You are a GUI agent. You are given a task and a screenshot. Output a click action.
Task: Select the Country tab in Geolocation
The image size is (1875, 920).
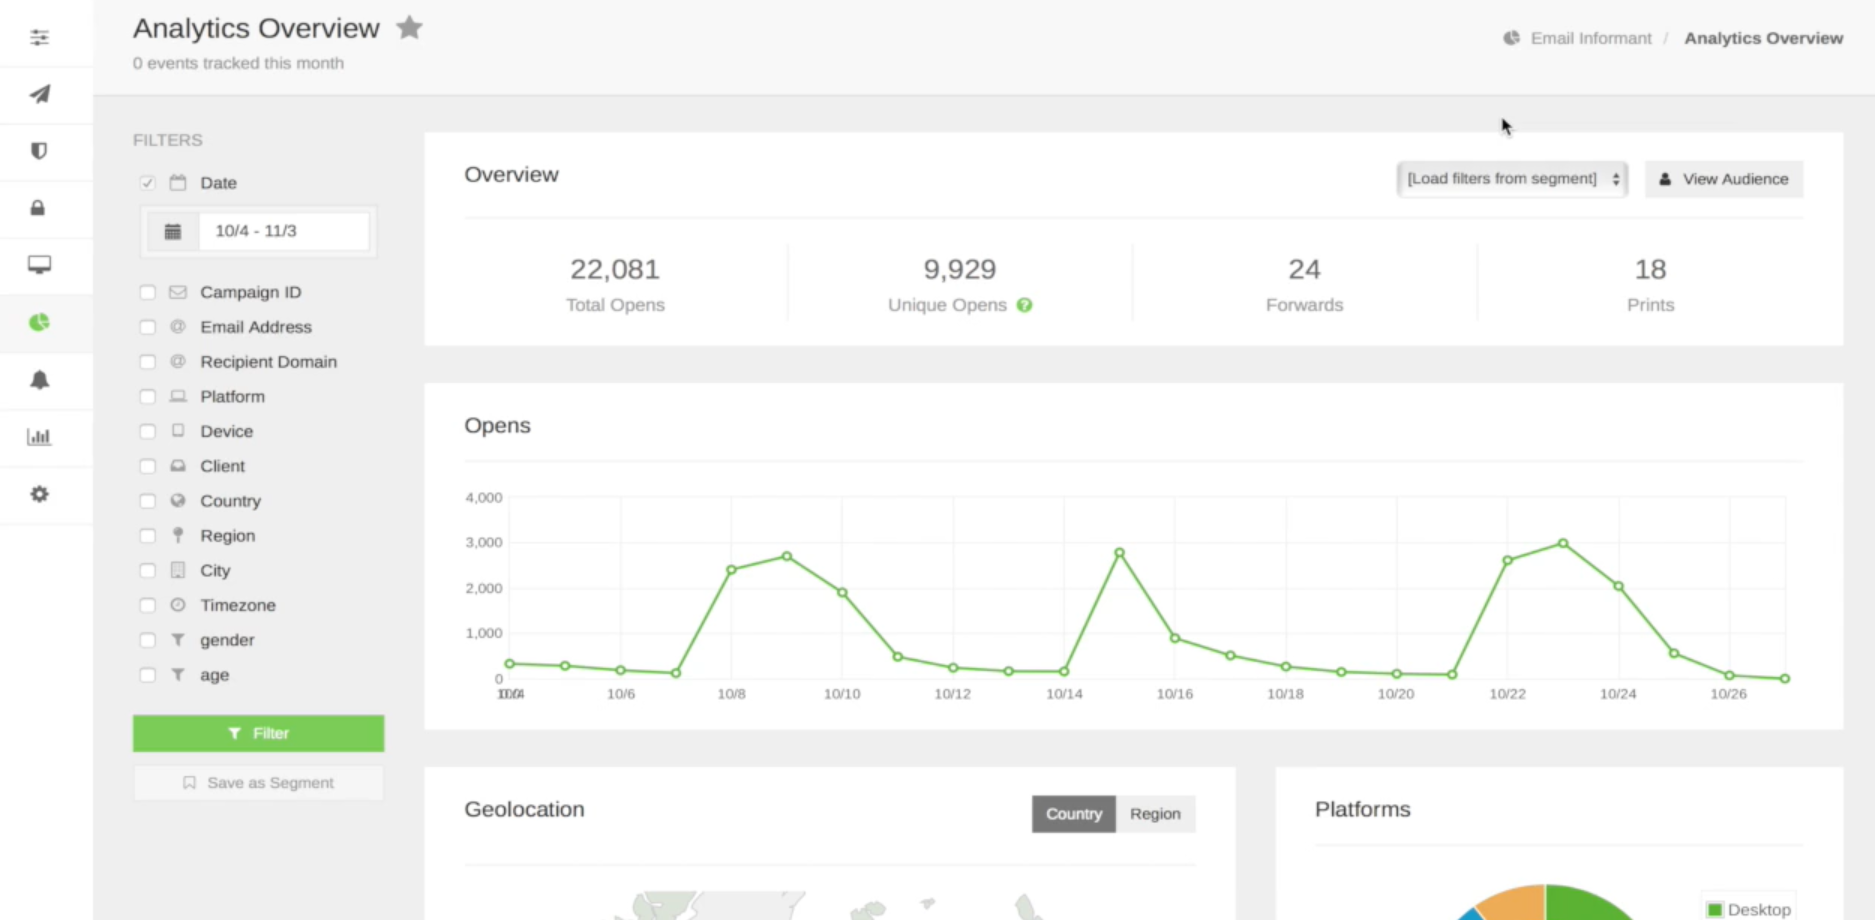coord(1073,814)
